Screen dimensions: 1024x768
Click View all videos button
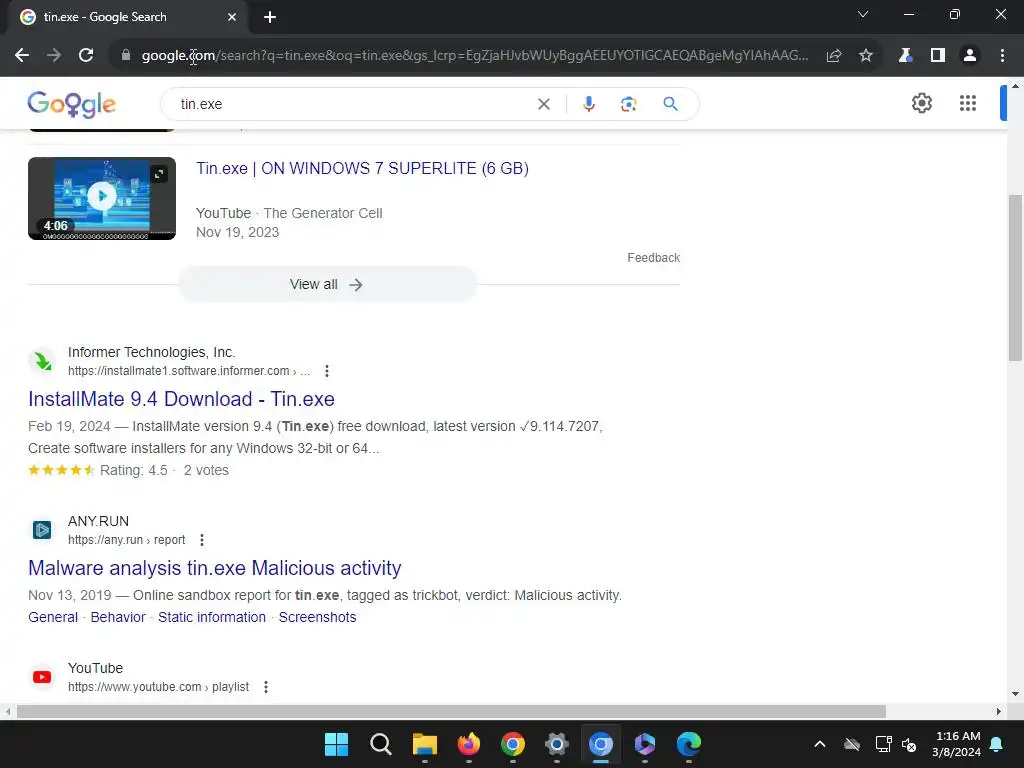point(328,285)
